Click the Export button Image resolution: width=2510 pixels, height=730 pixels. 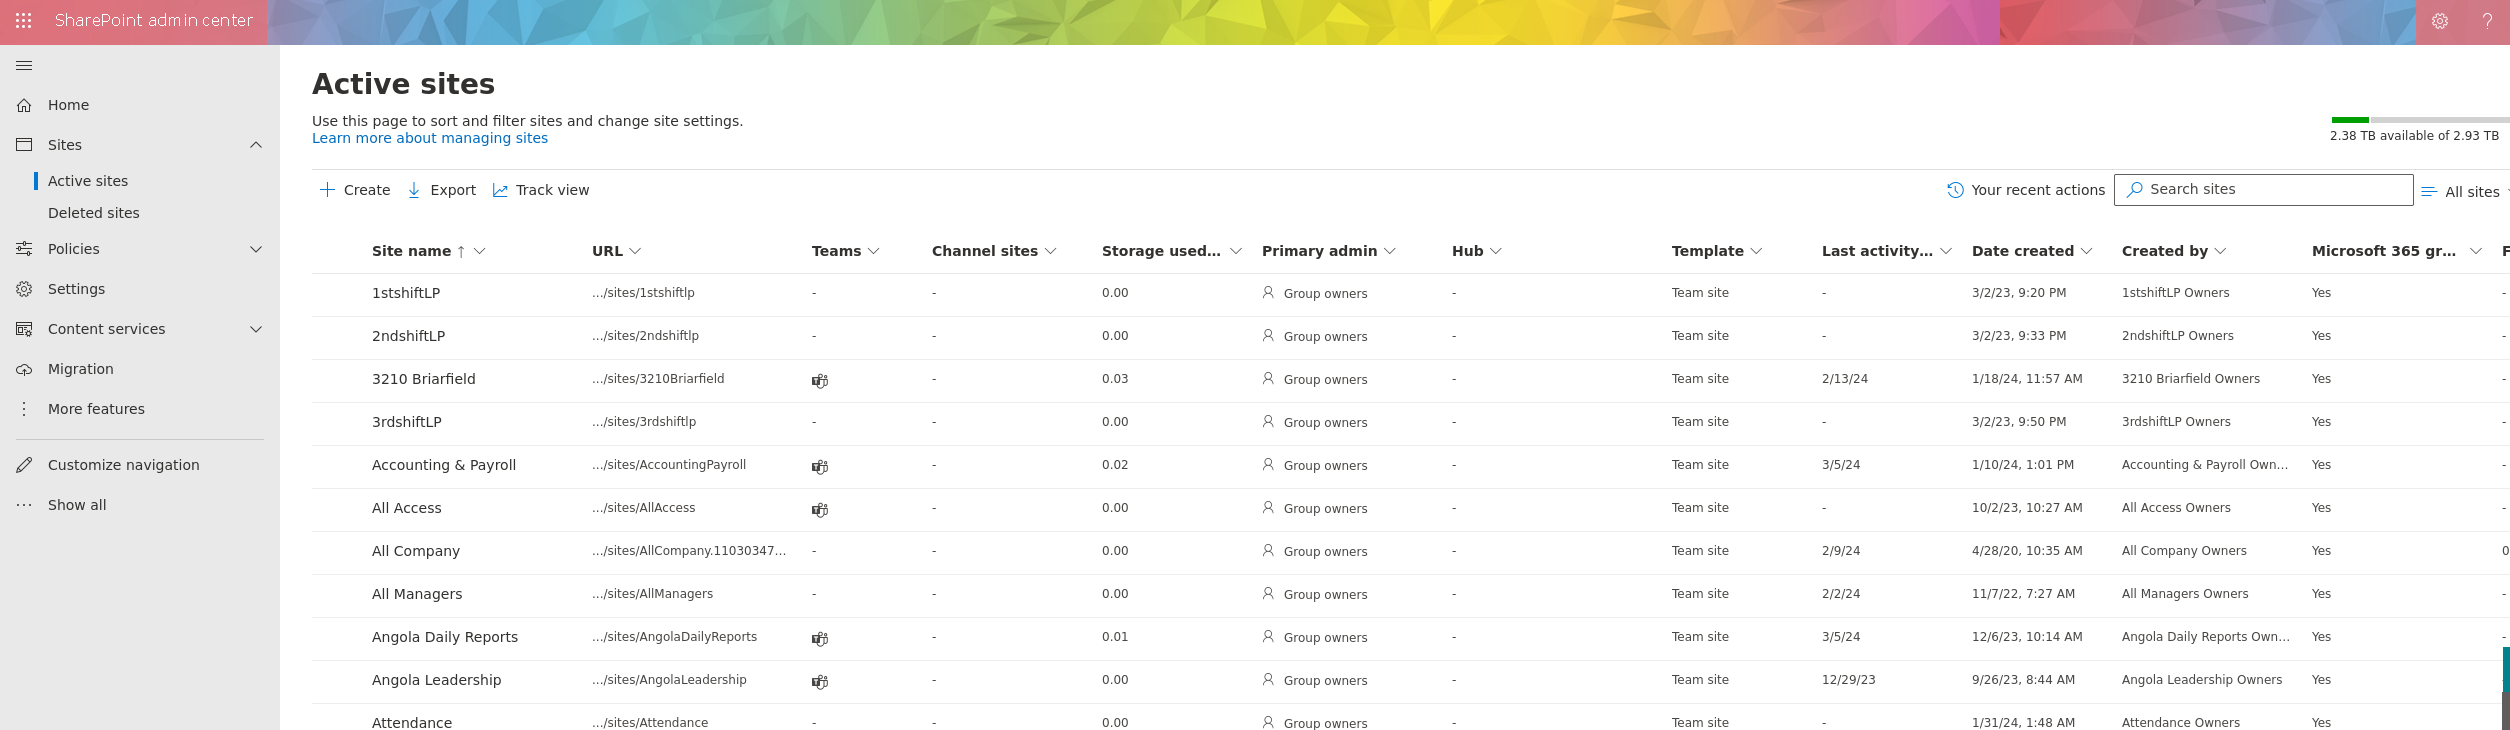click(442, 190)
